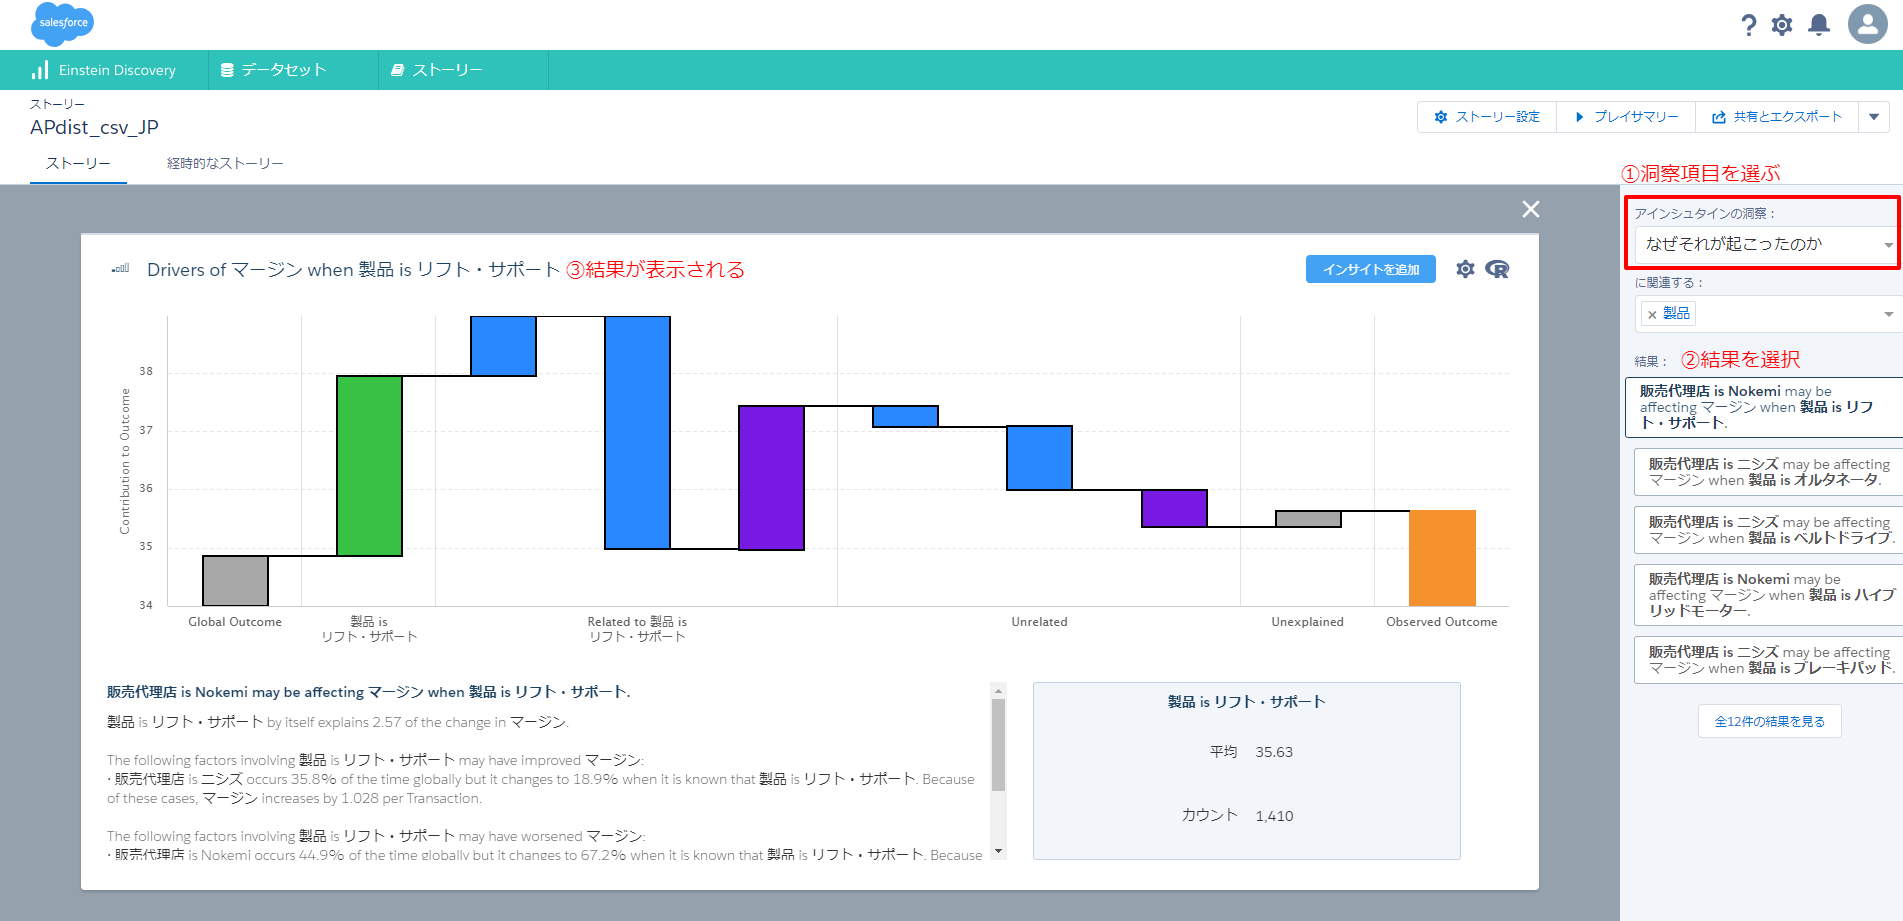Click the 全12件の結果を見る button
Screen dimensions: 1903x921
[1769, 721]
